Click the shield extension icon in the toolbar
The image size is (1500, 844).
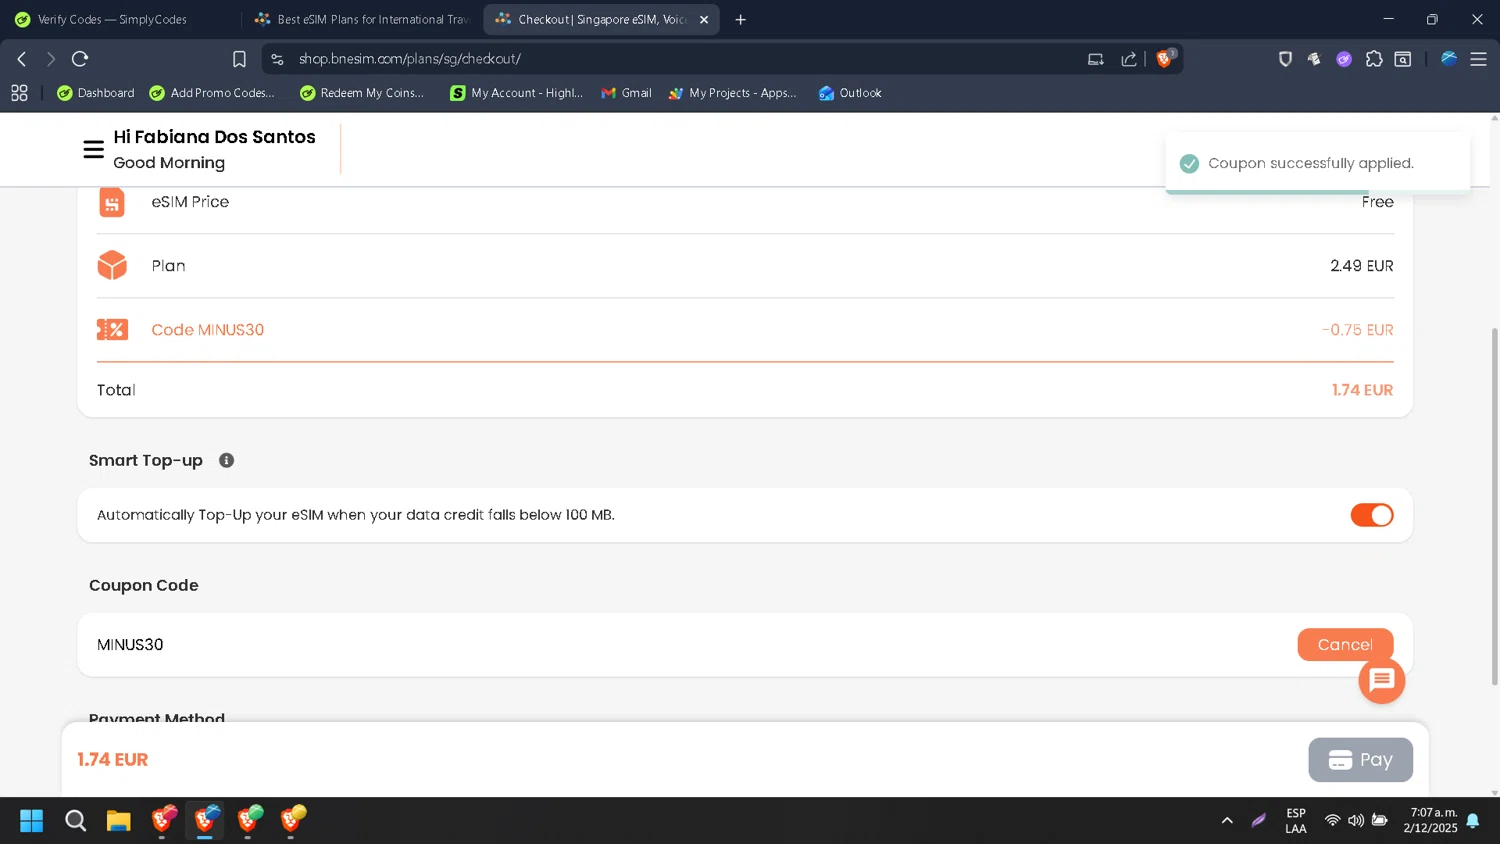pos(1285,59)
